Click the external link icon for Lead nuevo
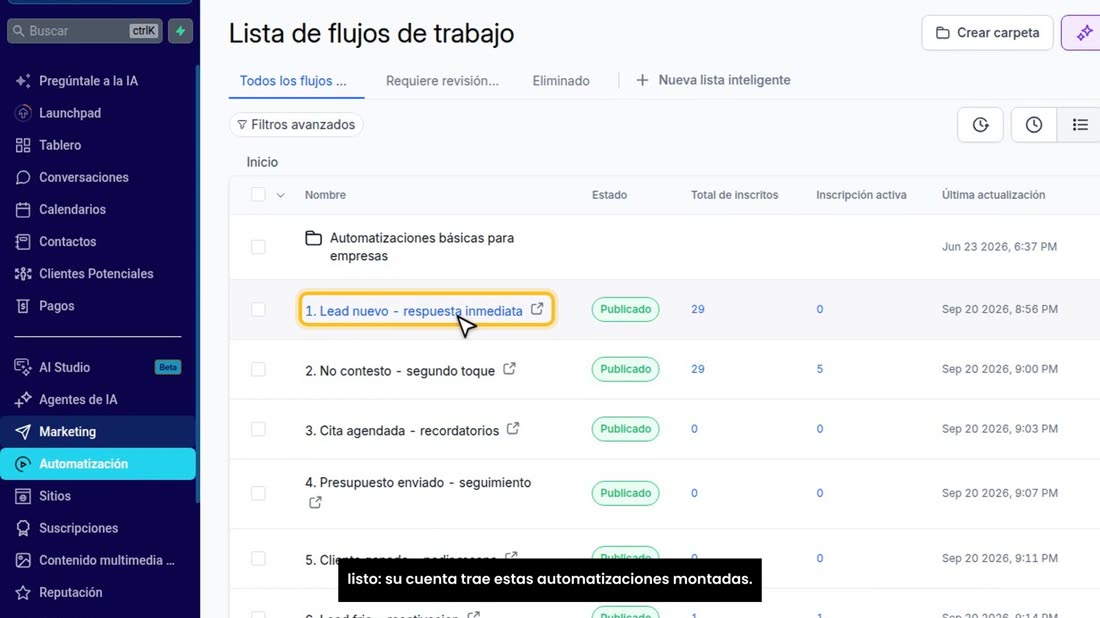This screenshot has height=618, width=1100. 537,309
